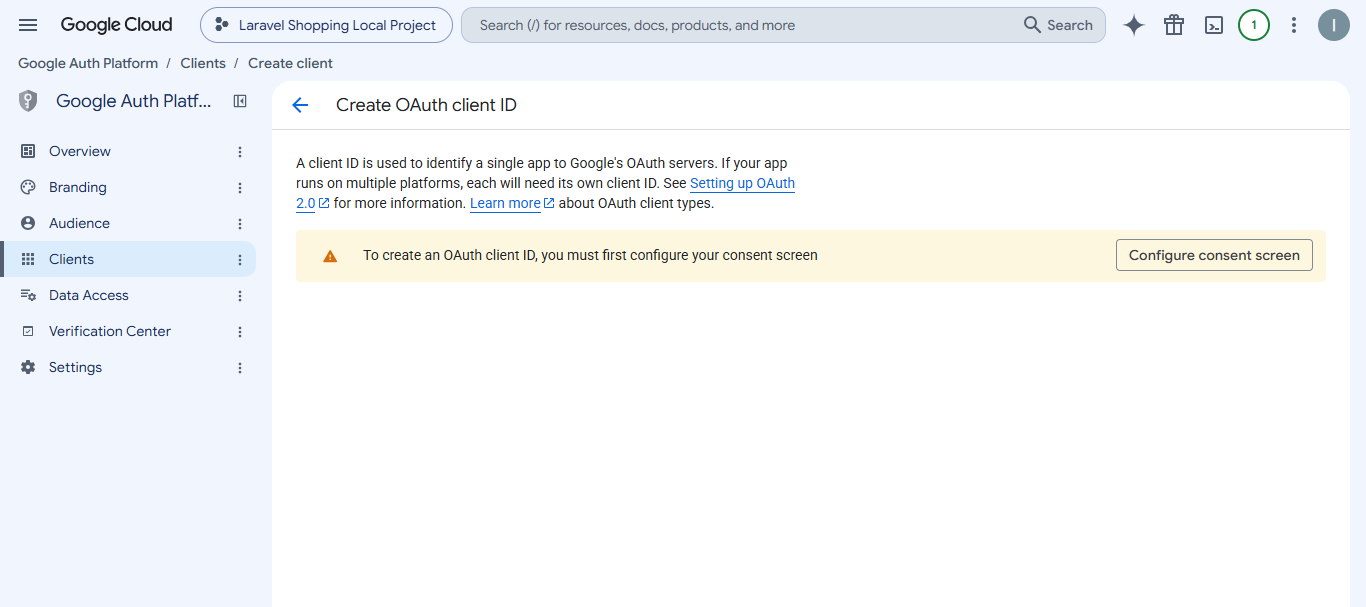Open Gemini AI assistant sparkle icon
Viewport: 1366px width, 607px height.
pos(1134,25)
